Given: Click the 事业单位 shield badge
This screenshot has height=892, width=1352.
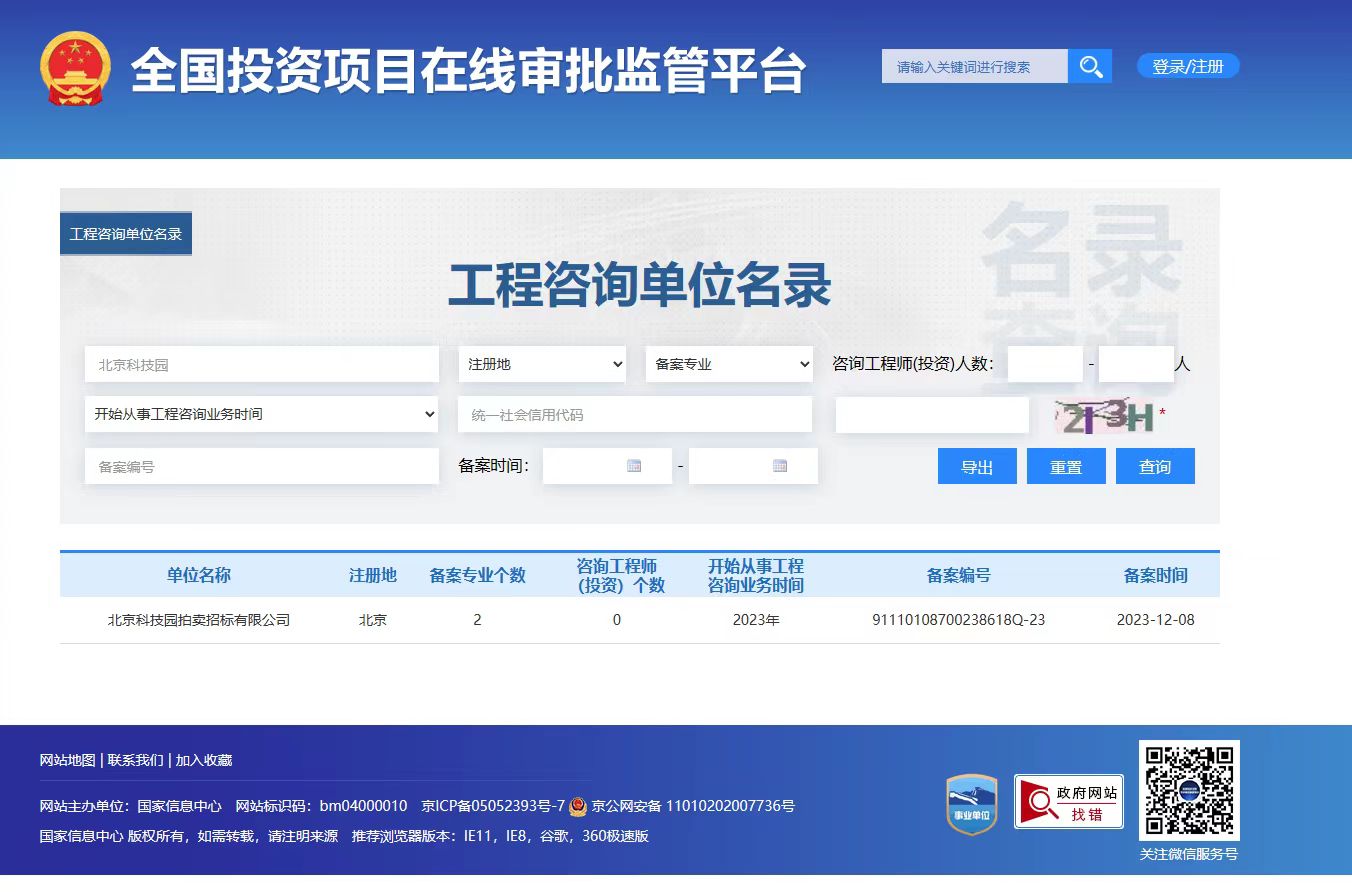Looking at the screenshot, I should (x=972, y=803).
